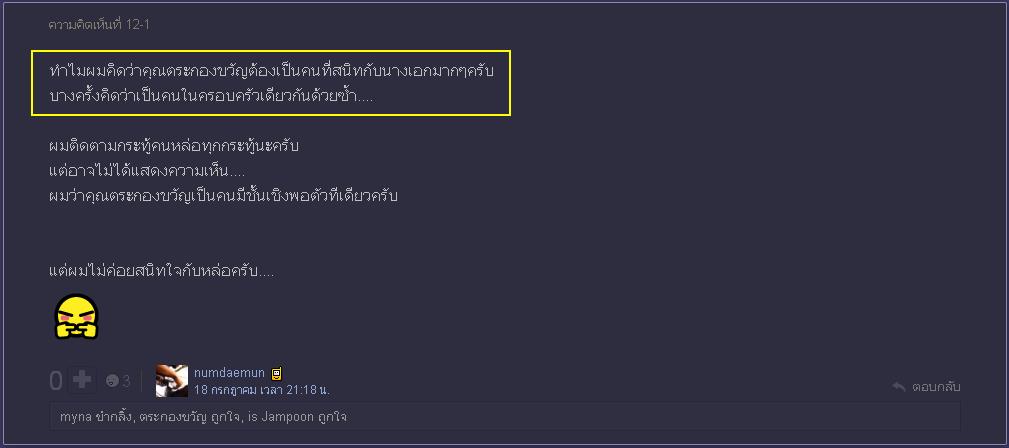
Task: Click the vote score number 0
Action: tap(56, 381)
